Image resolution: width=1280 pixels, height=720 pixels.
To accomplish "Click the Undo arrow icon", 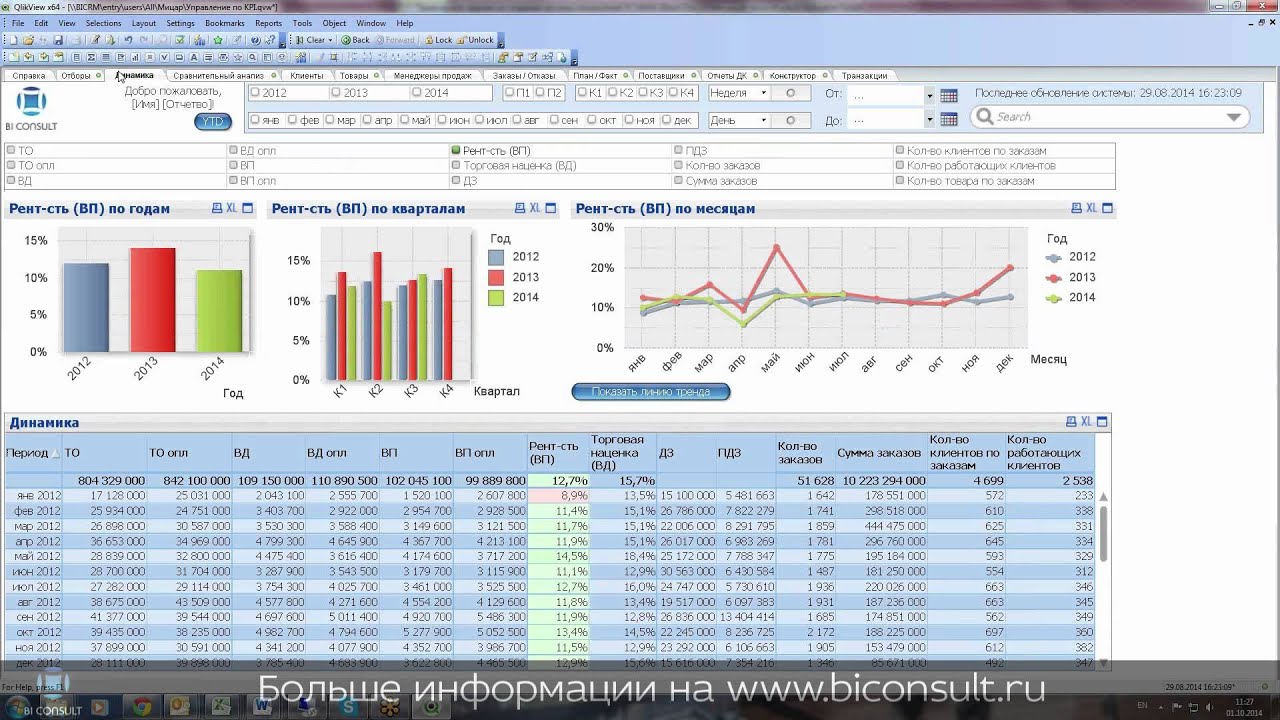I will click(128, 40).
